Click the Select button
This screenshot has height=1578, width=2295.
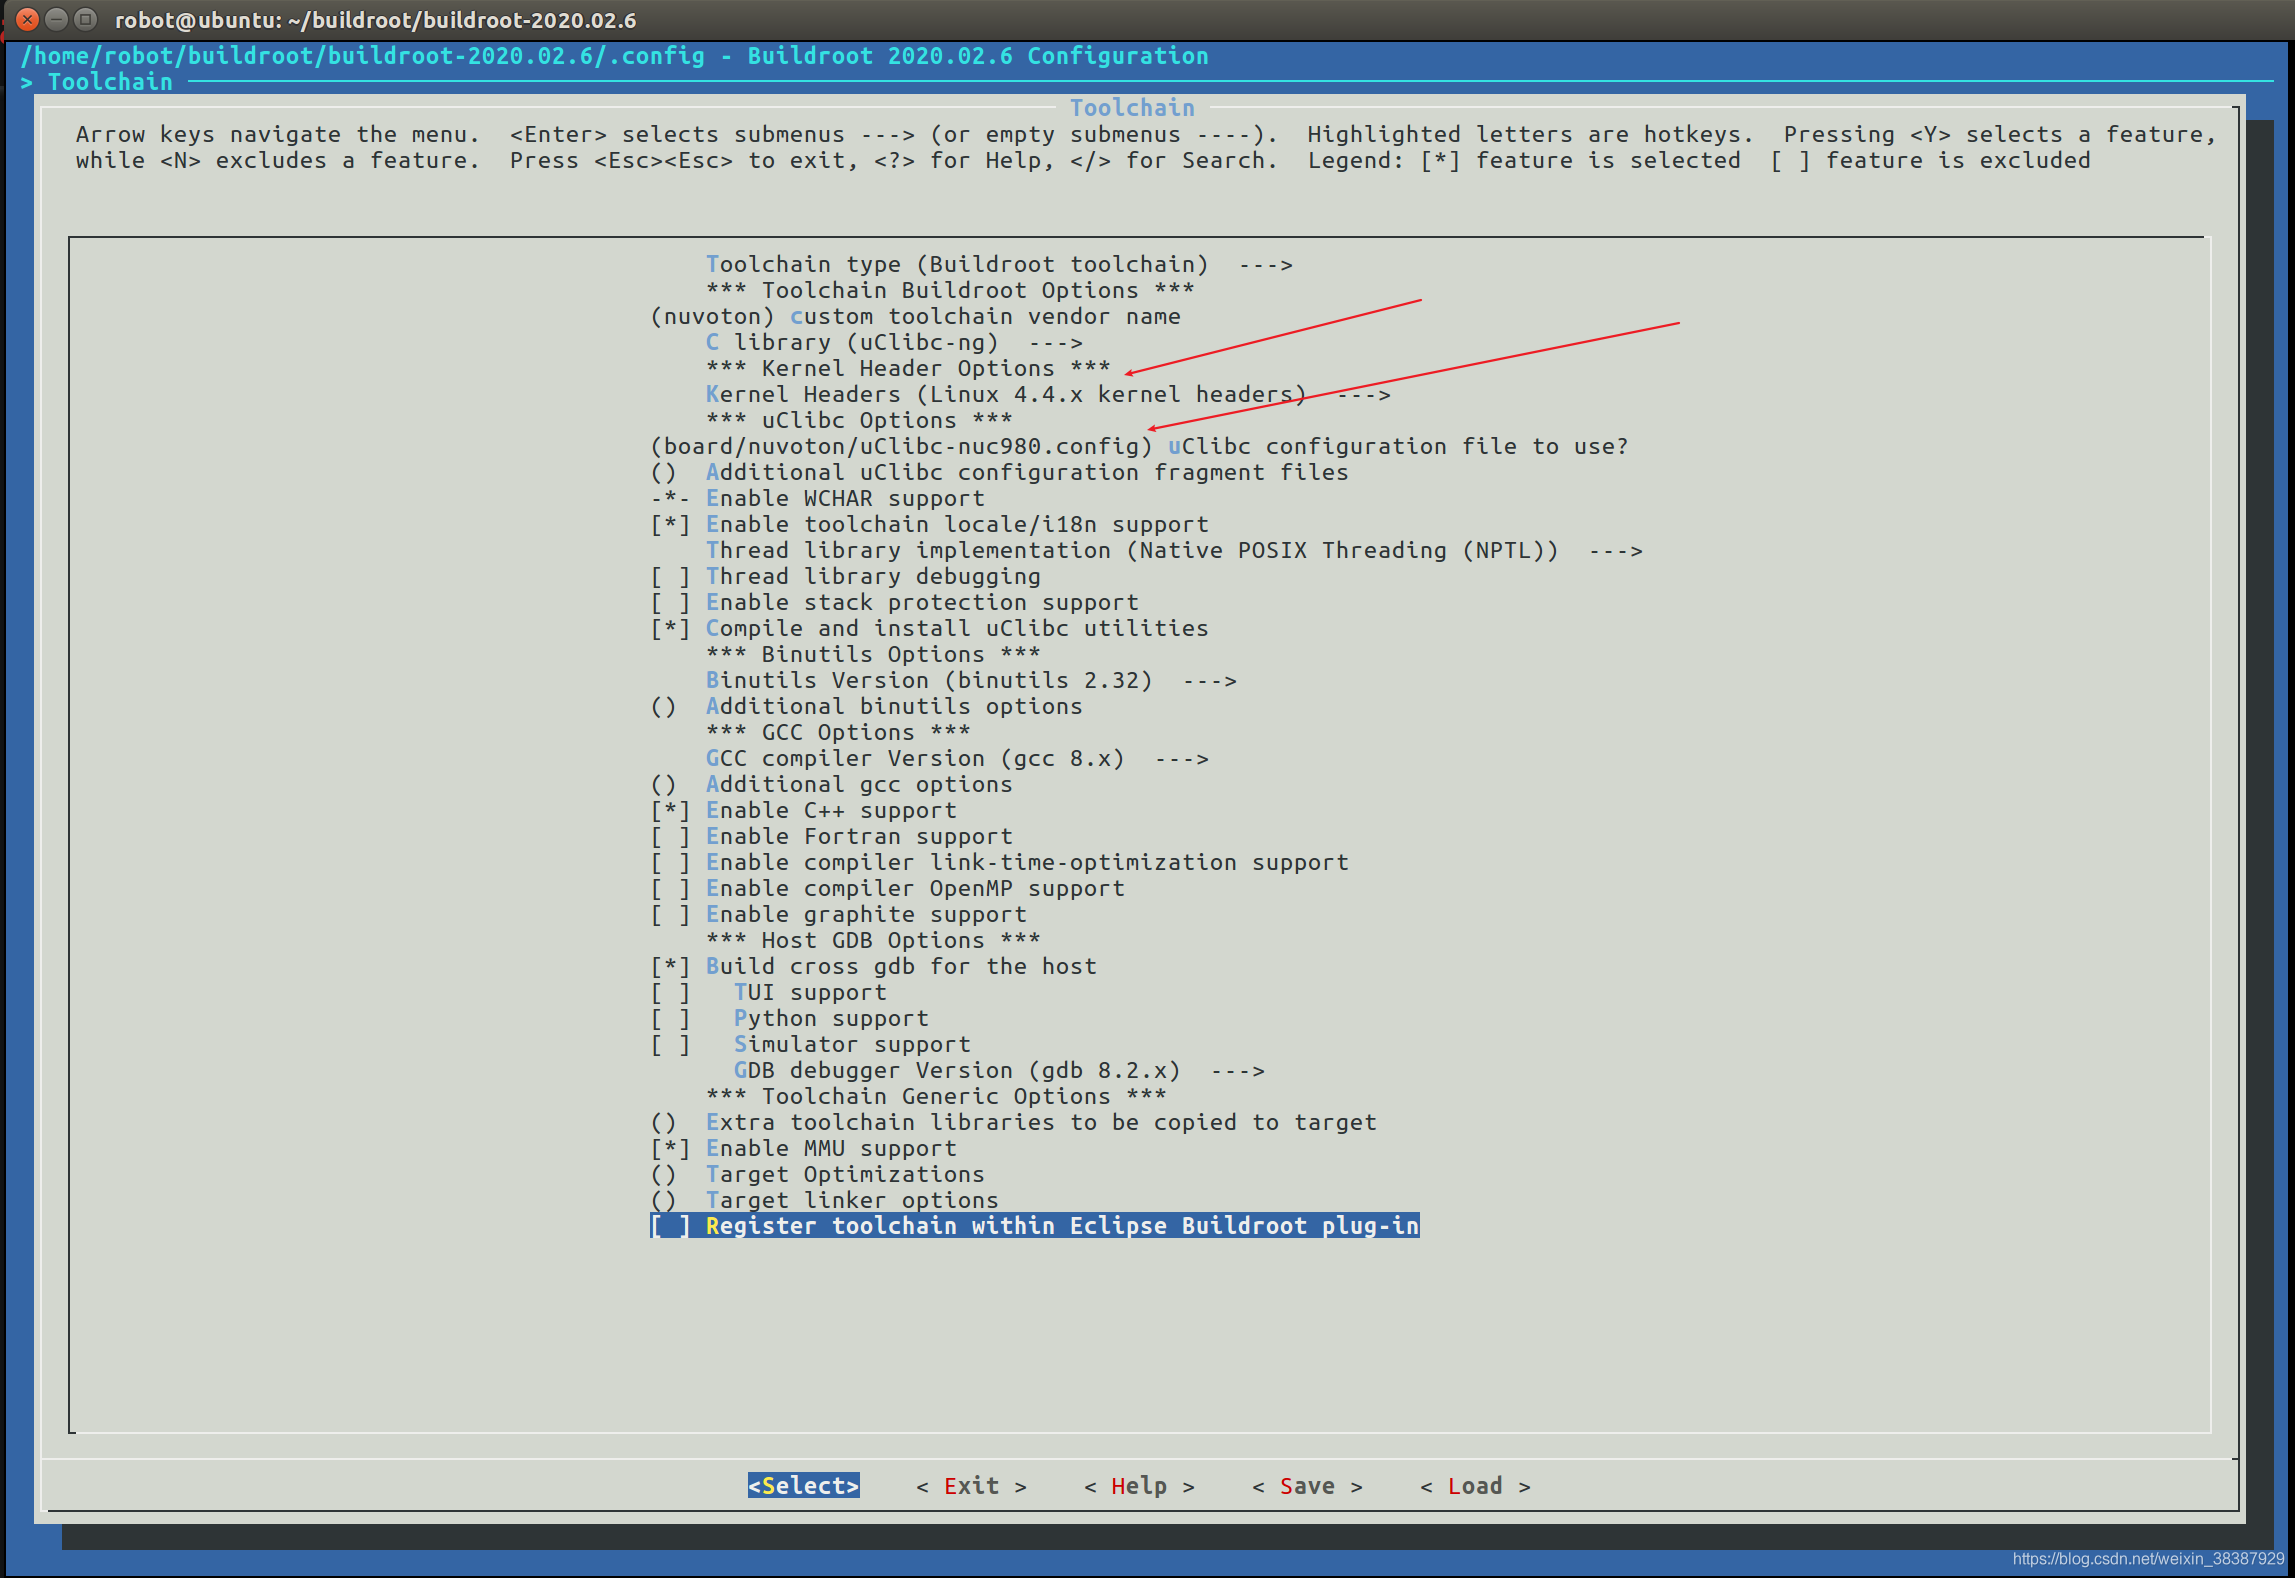[804, 1486]
